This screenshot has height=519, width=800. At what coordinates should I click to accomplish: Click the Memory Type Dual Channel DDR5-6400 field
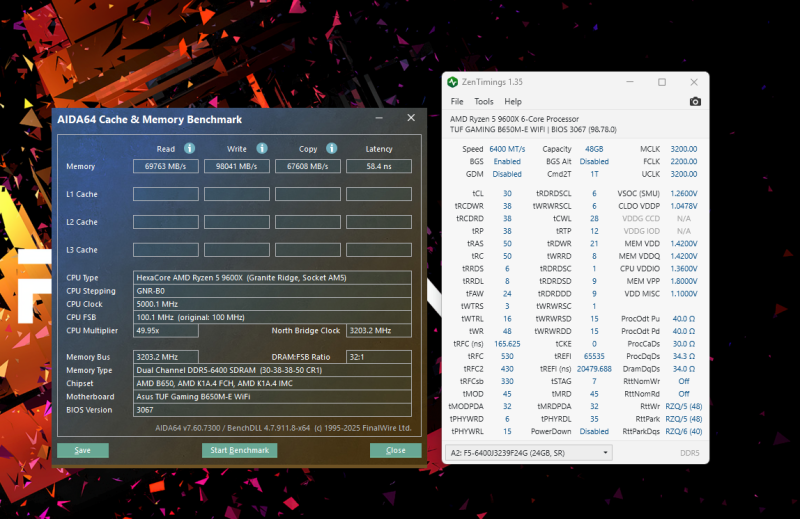click(x=272, y=370)
